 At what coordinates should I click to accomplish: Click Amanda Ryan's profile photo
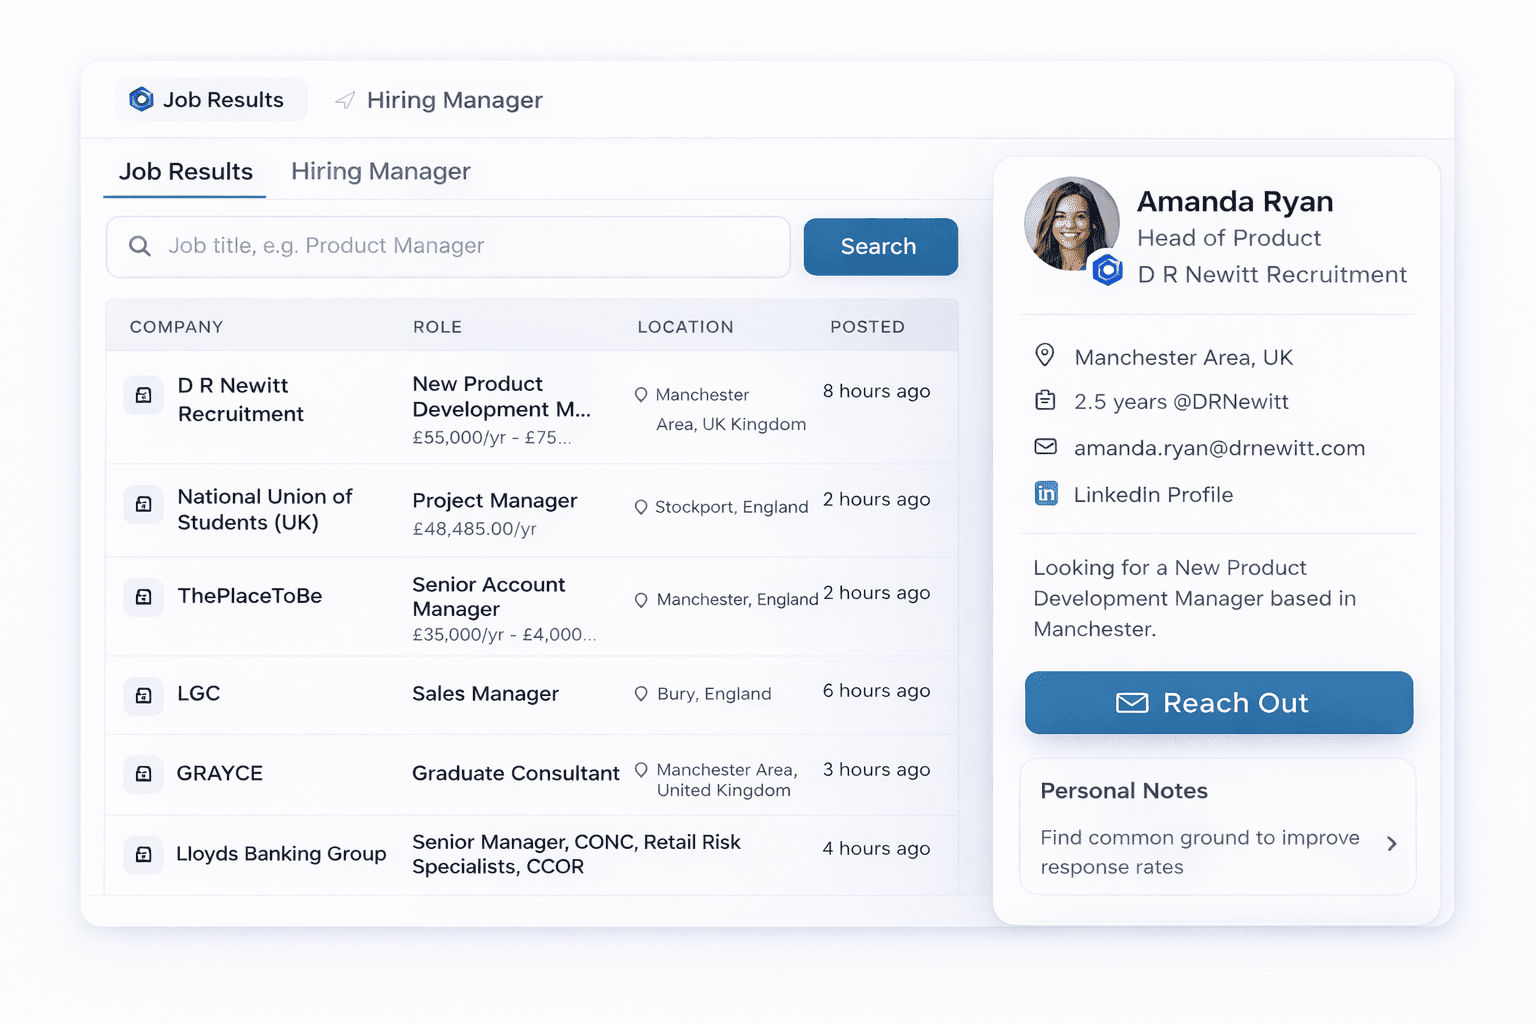pos(1069,222)
